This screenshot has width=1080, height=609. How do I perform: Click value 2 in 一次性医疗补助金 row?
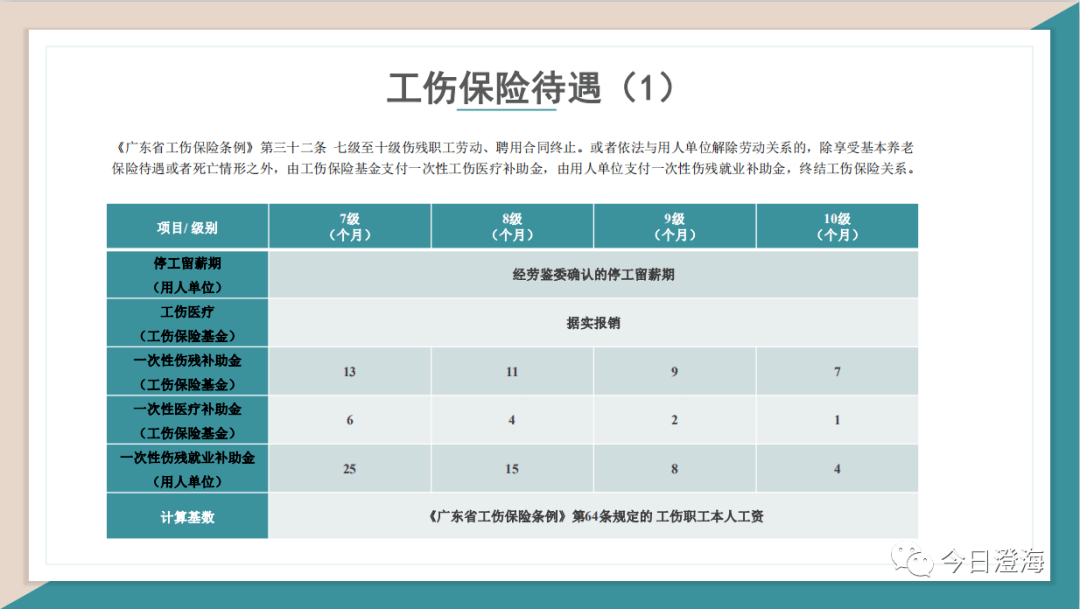click(674, 420)
